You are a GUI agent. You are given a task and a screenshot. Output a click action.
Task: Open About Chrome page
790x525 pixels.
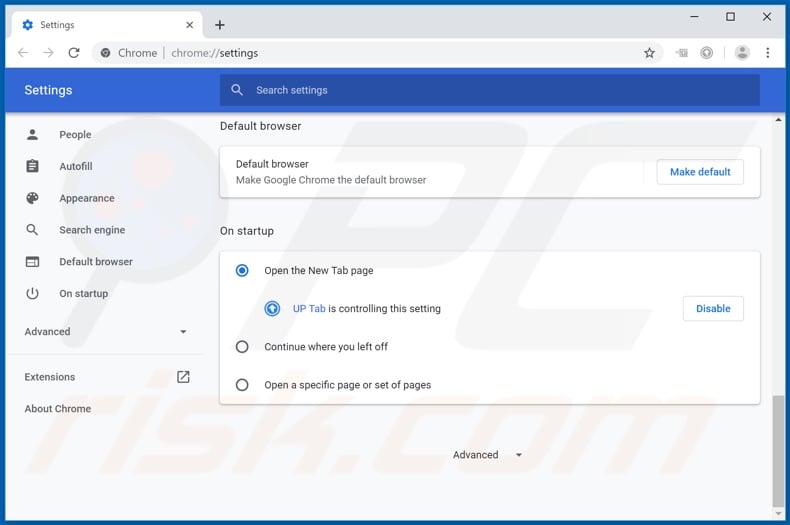point(58,409)
